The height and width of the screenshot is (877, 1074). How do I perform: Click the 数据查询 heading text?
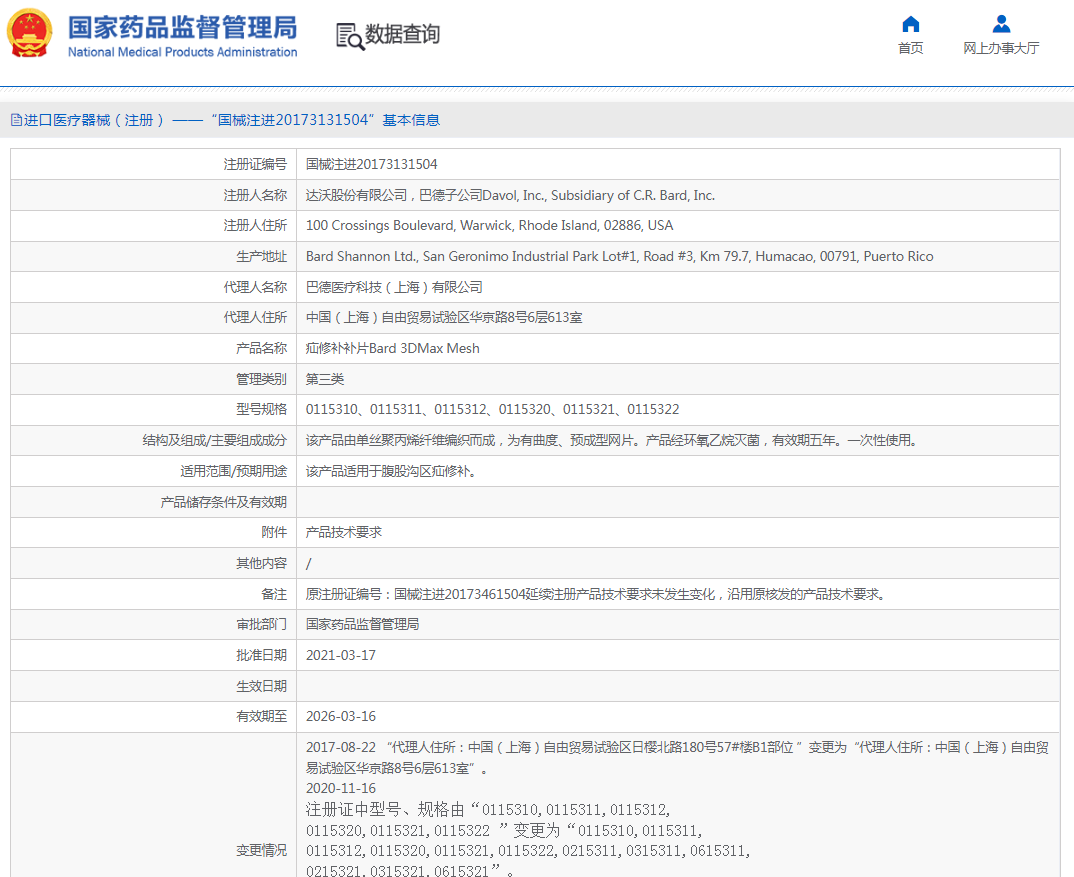coord(402,34)
